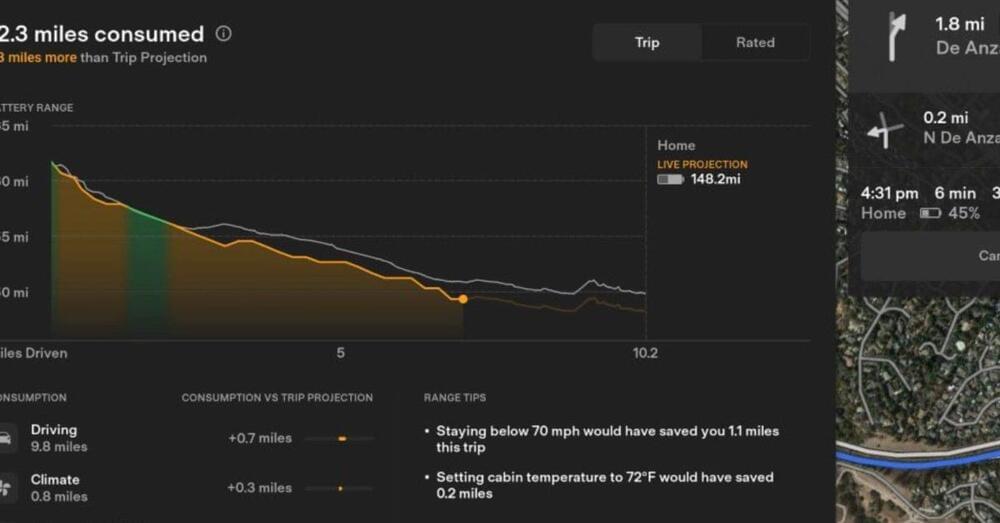Select the Climate fan icon
This screenshot has height=523, width=1000.
click(x=6, y=487)
